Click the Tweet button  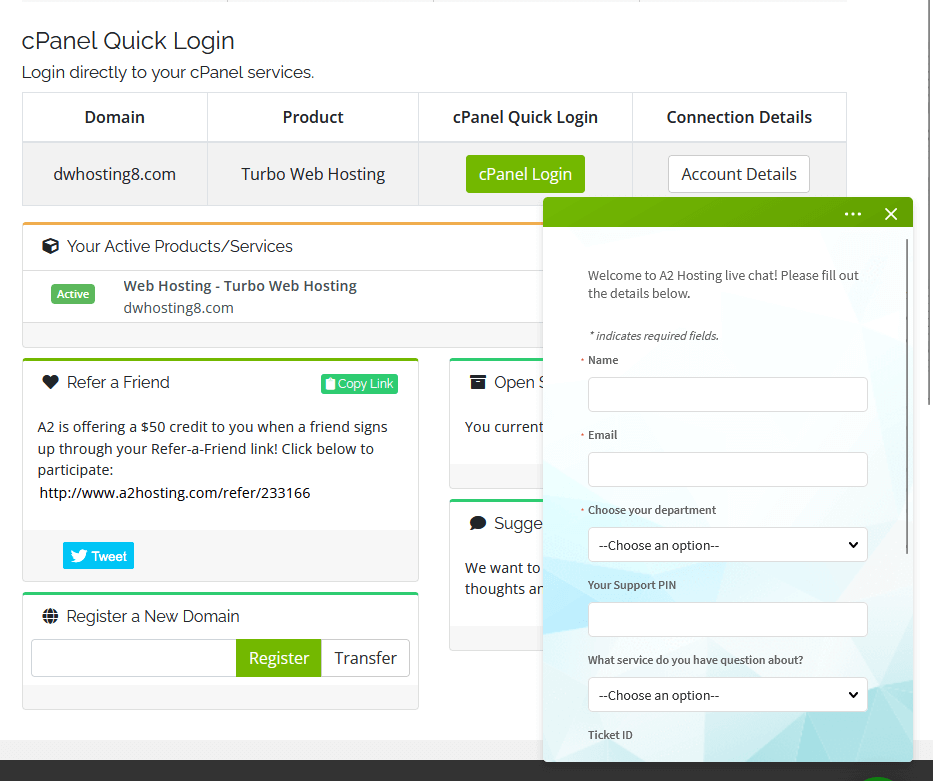(x=98, y=556)
